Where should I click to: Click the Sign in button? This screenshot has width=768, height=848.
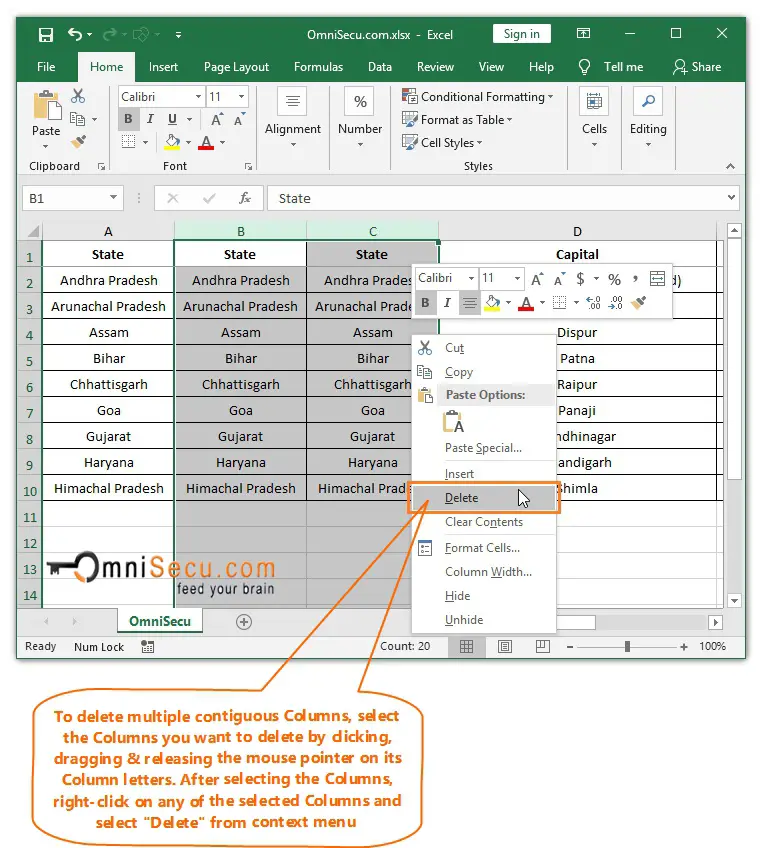521,34
